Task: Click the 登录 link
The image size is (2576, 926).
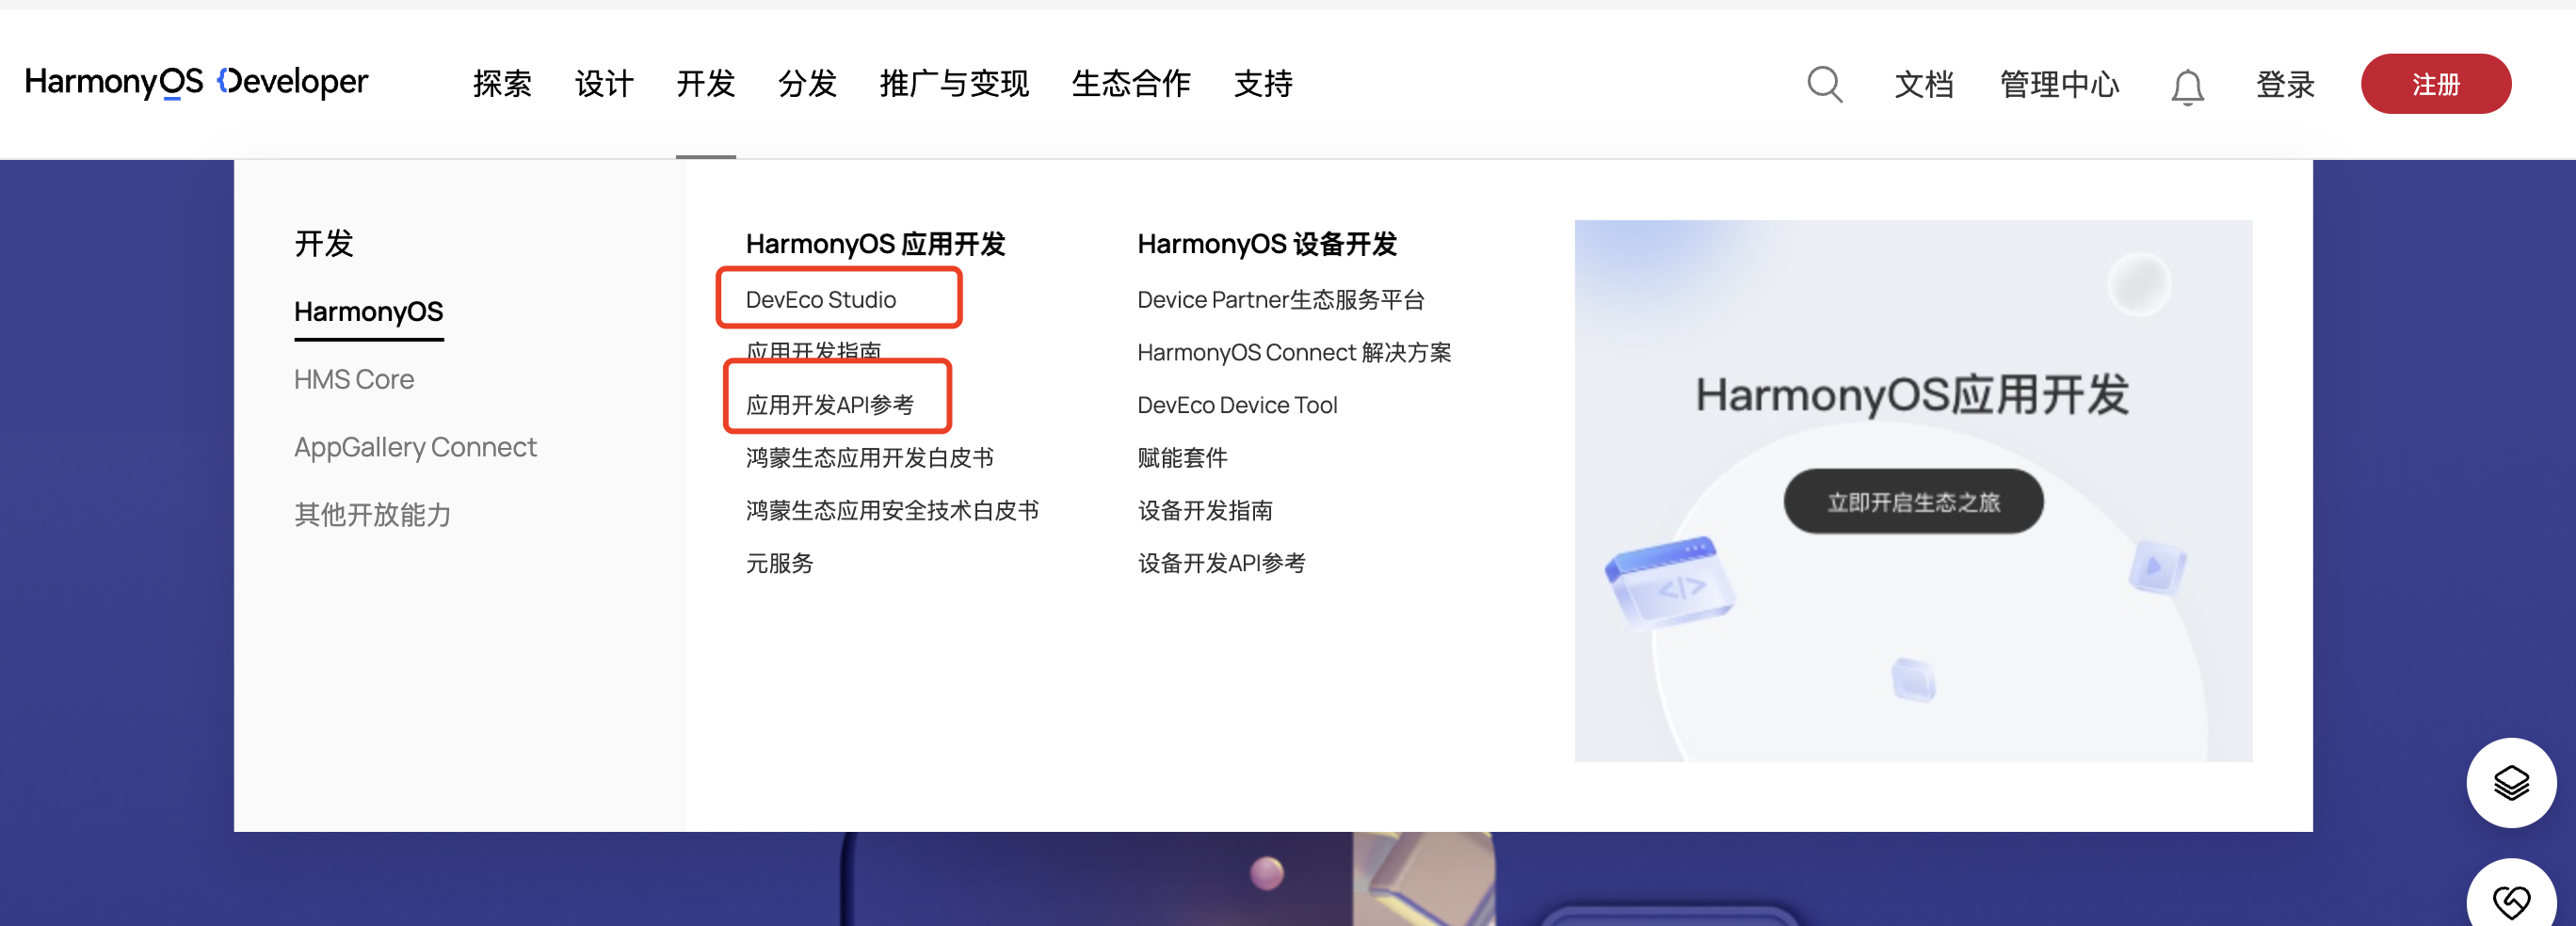Action: point(2285,84)
